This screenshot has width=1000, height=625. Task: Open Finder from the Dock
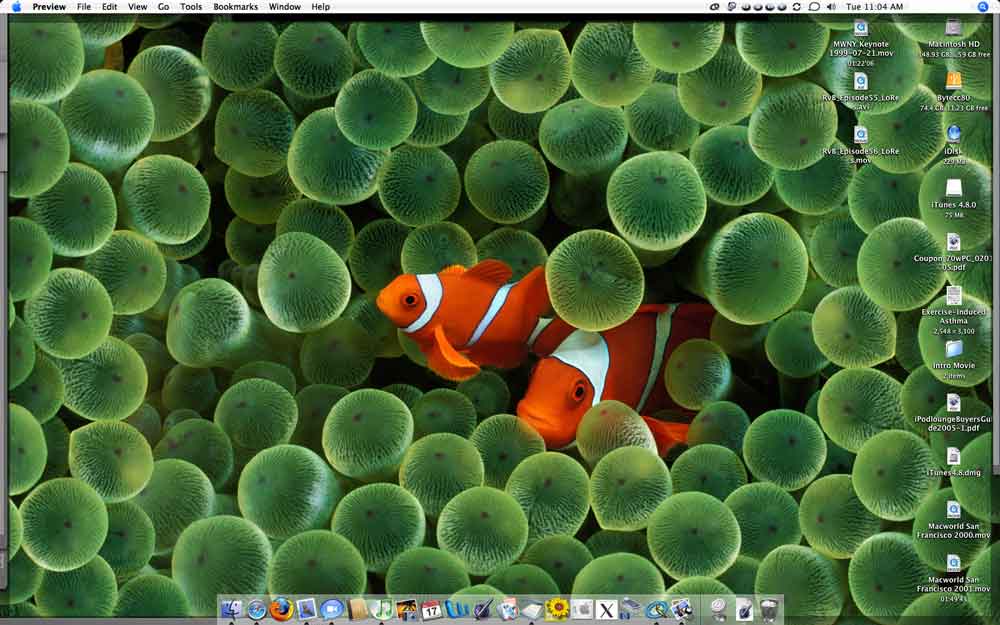(x=232, y=609)
